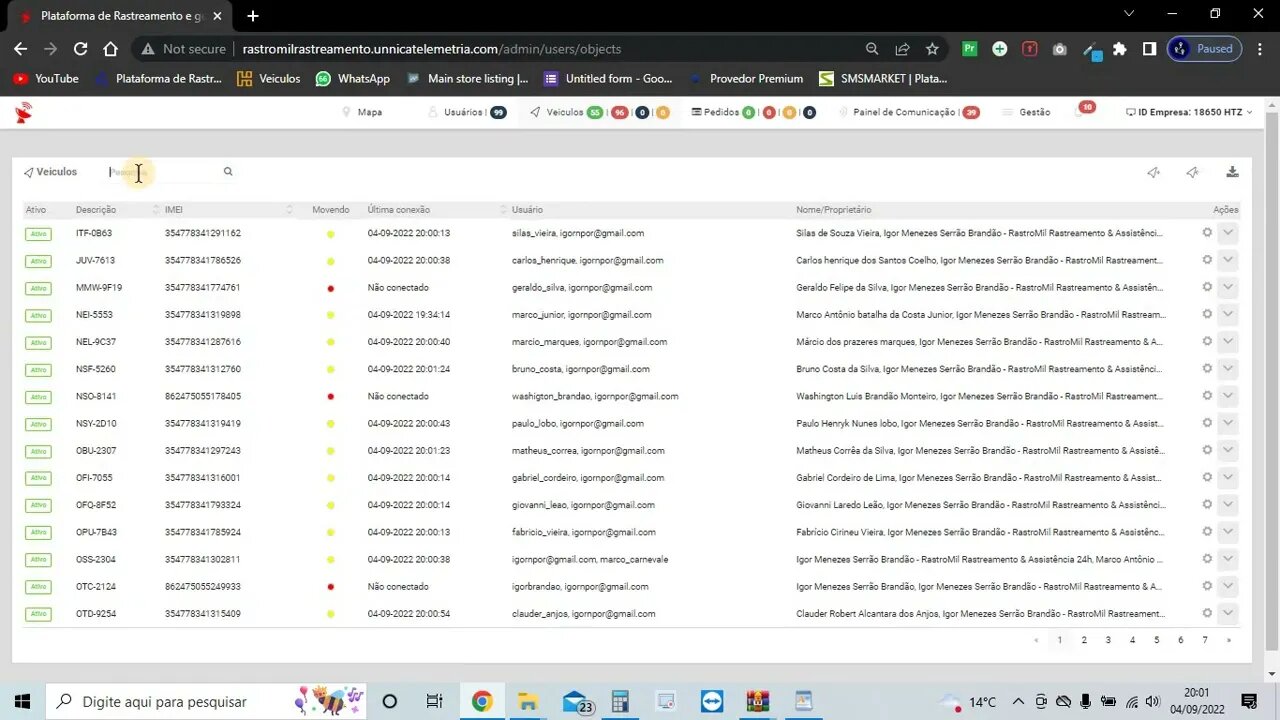Bookmark this page with the star icon
The image size is (1280, 720).
[932, 48]
